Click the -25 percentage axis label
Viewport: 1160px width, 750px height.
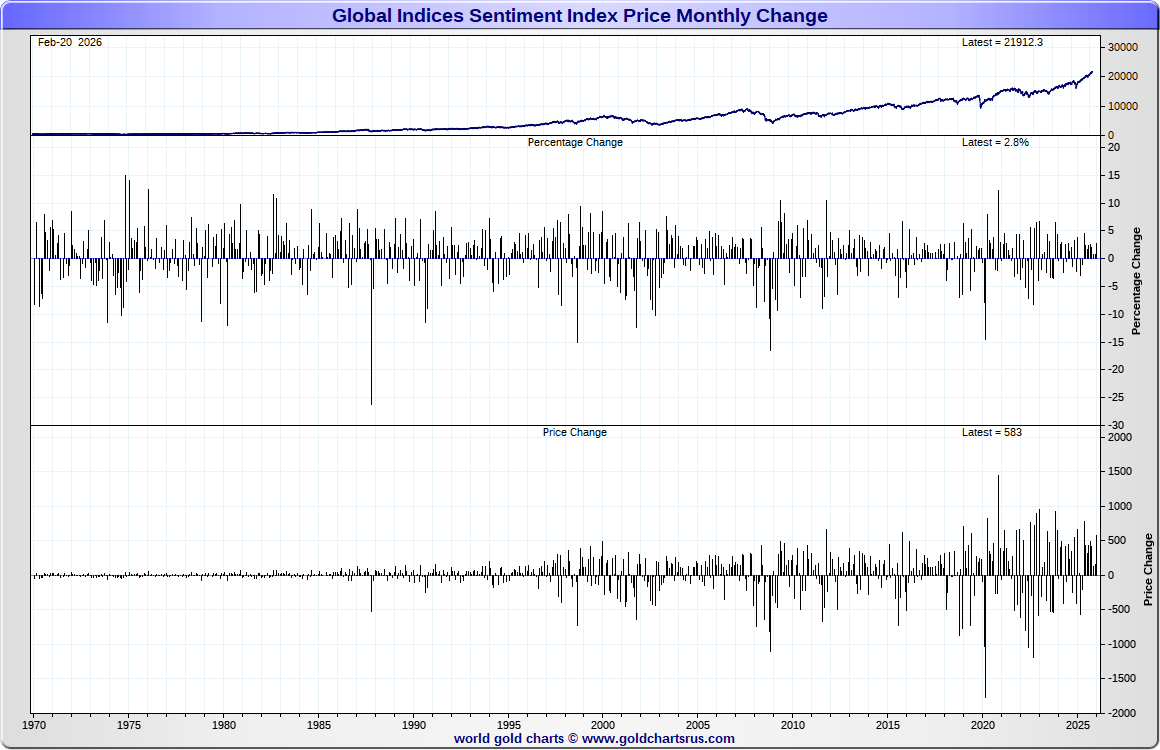point(1115,398)
